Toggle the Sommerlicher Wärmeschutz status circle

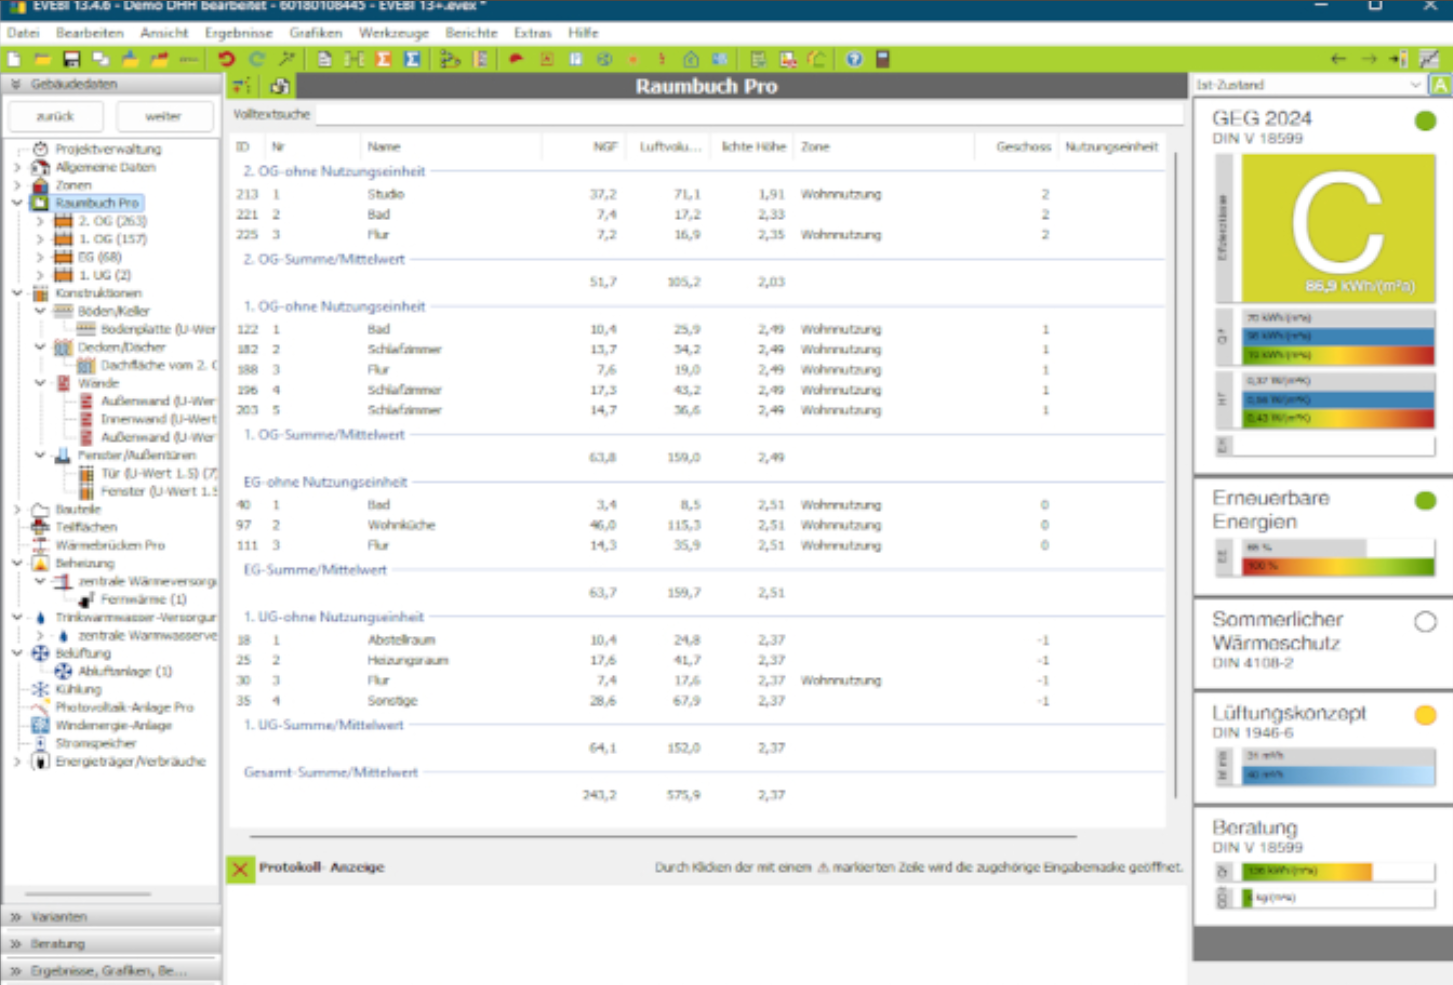1425,622
